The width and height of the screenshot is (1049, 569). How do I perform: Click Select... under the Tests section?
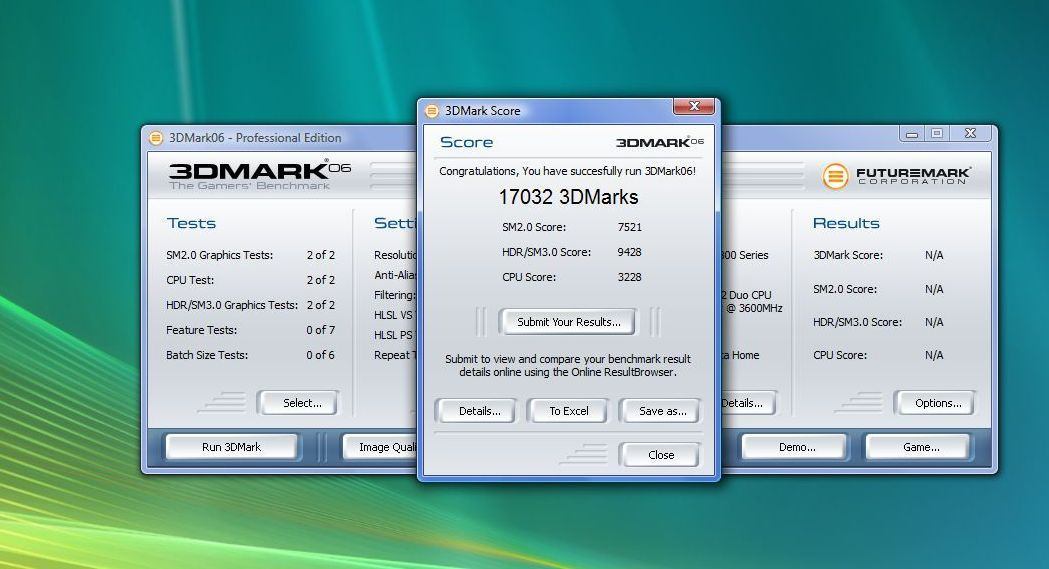tap(302, 403)
